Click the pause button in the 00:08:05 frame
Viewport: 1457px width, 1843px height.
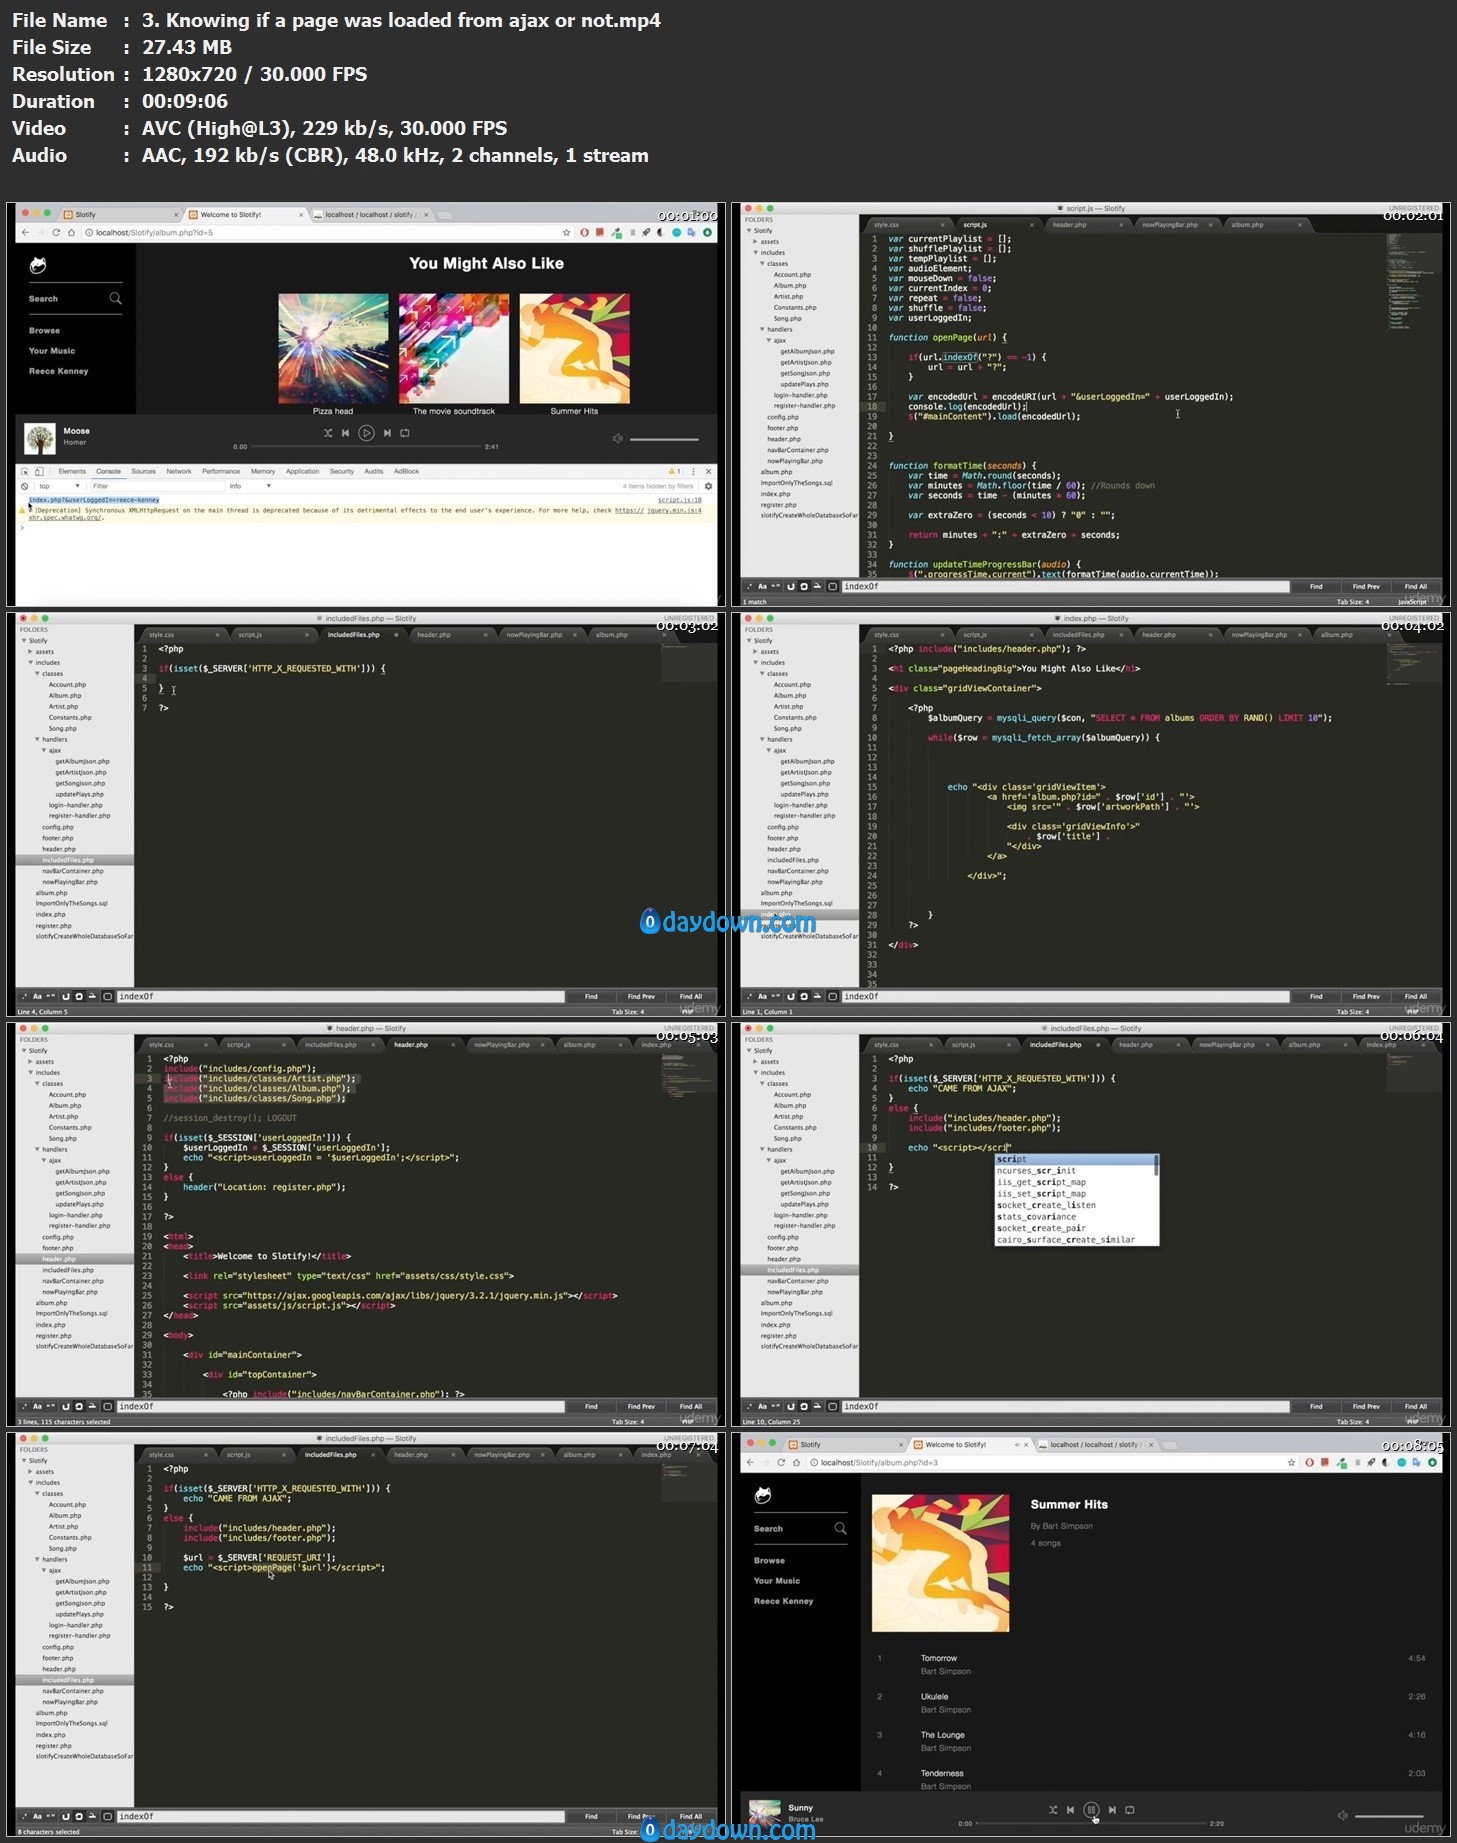coord(1091,1809)
